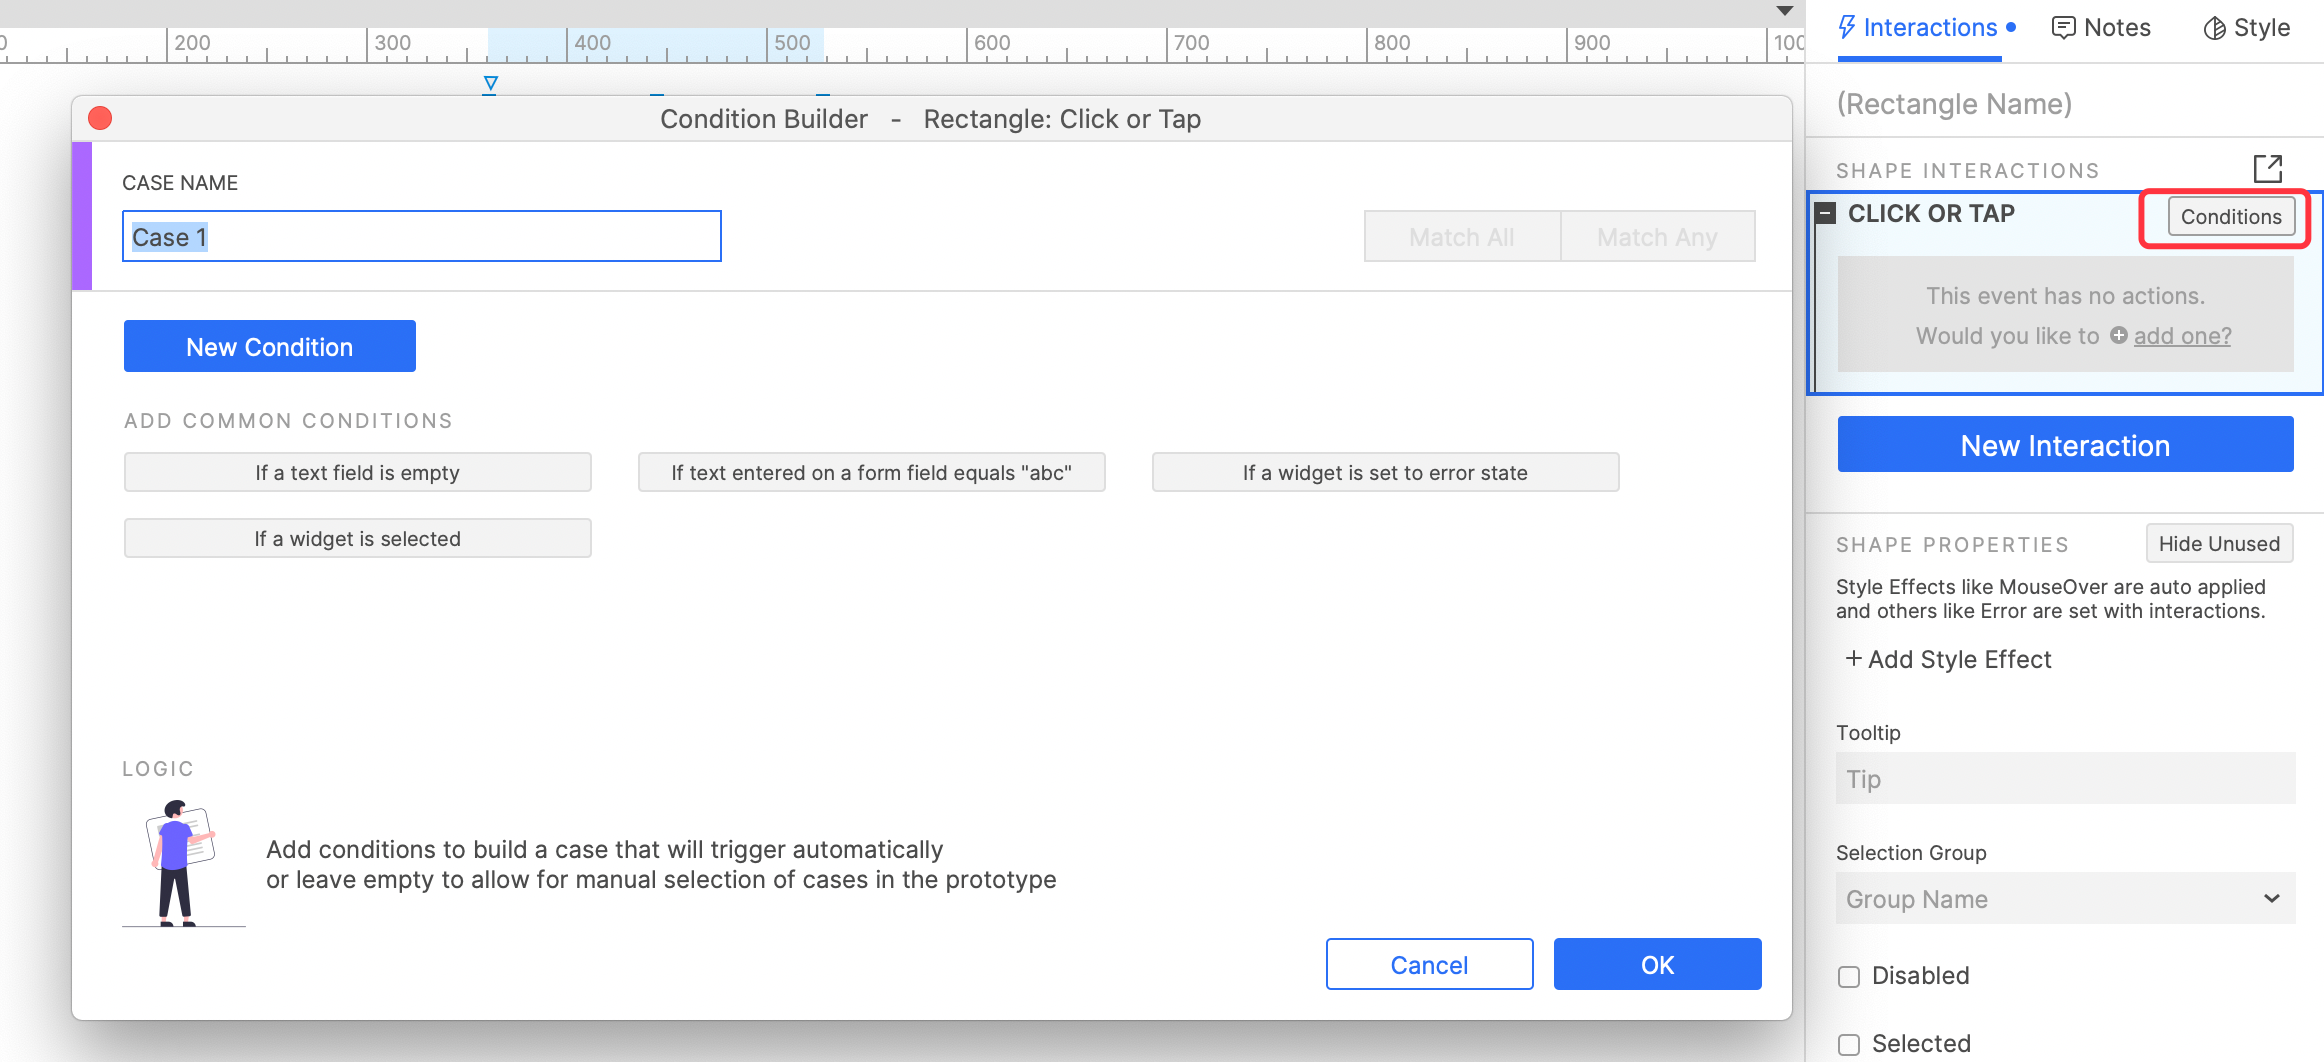Click the Add Style Effect plus icon
Image resolution: width=2324 pixels, height=1062 pixels.
coord(1853,659)
